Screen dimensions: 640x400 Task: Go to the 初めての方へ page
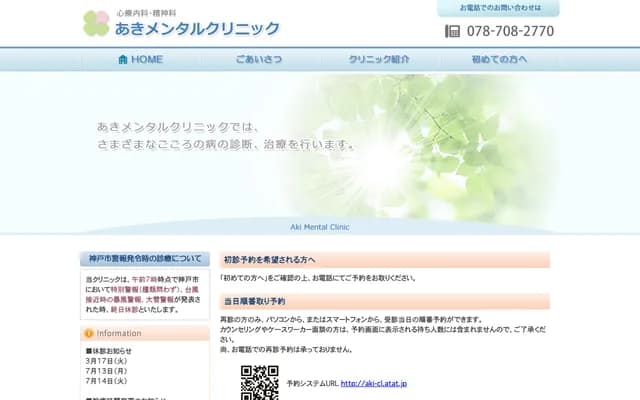click(x=499, y=59)
